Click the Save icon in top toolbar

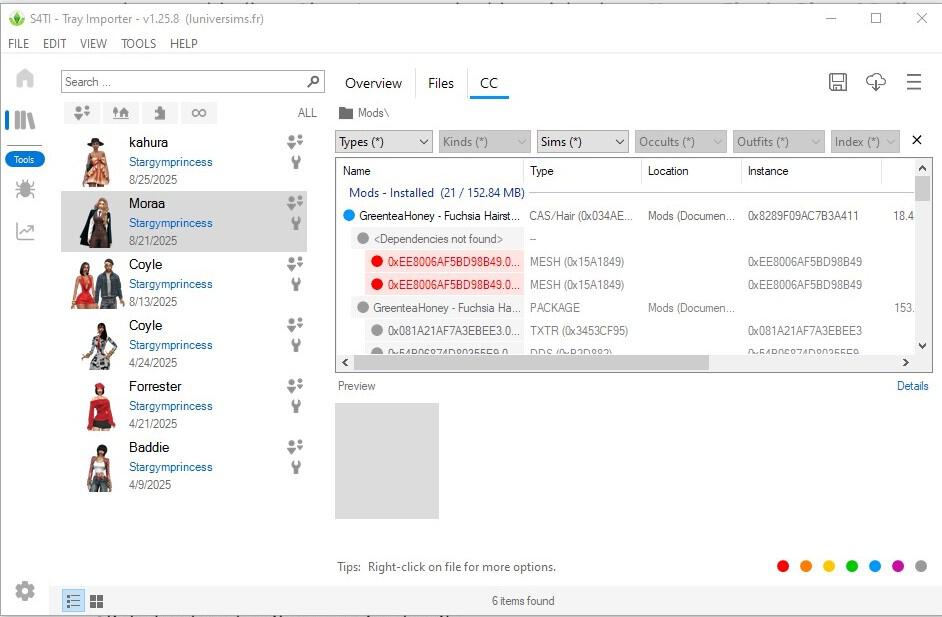838,83
